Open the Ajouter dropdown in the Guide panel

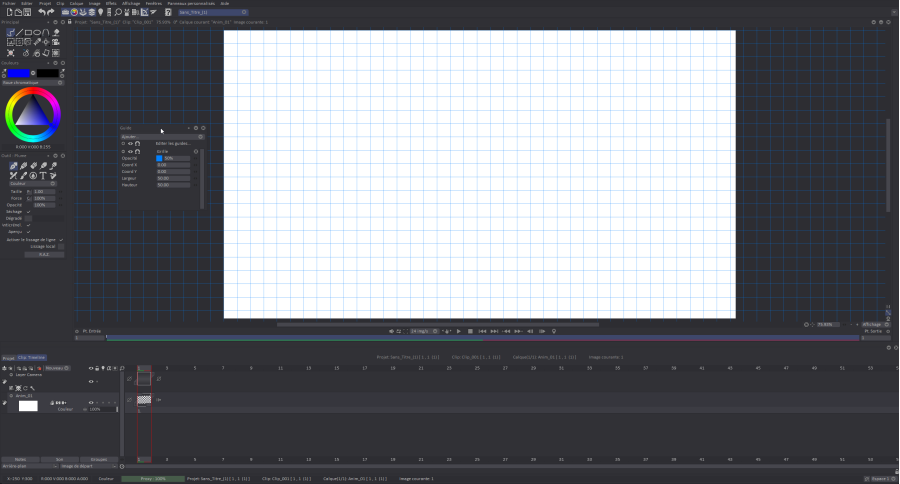pos(162,137)
